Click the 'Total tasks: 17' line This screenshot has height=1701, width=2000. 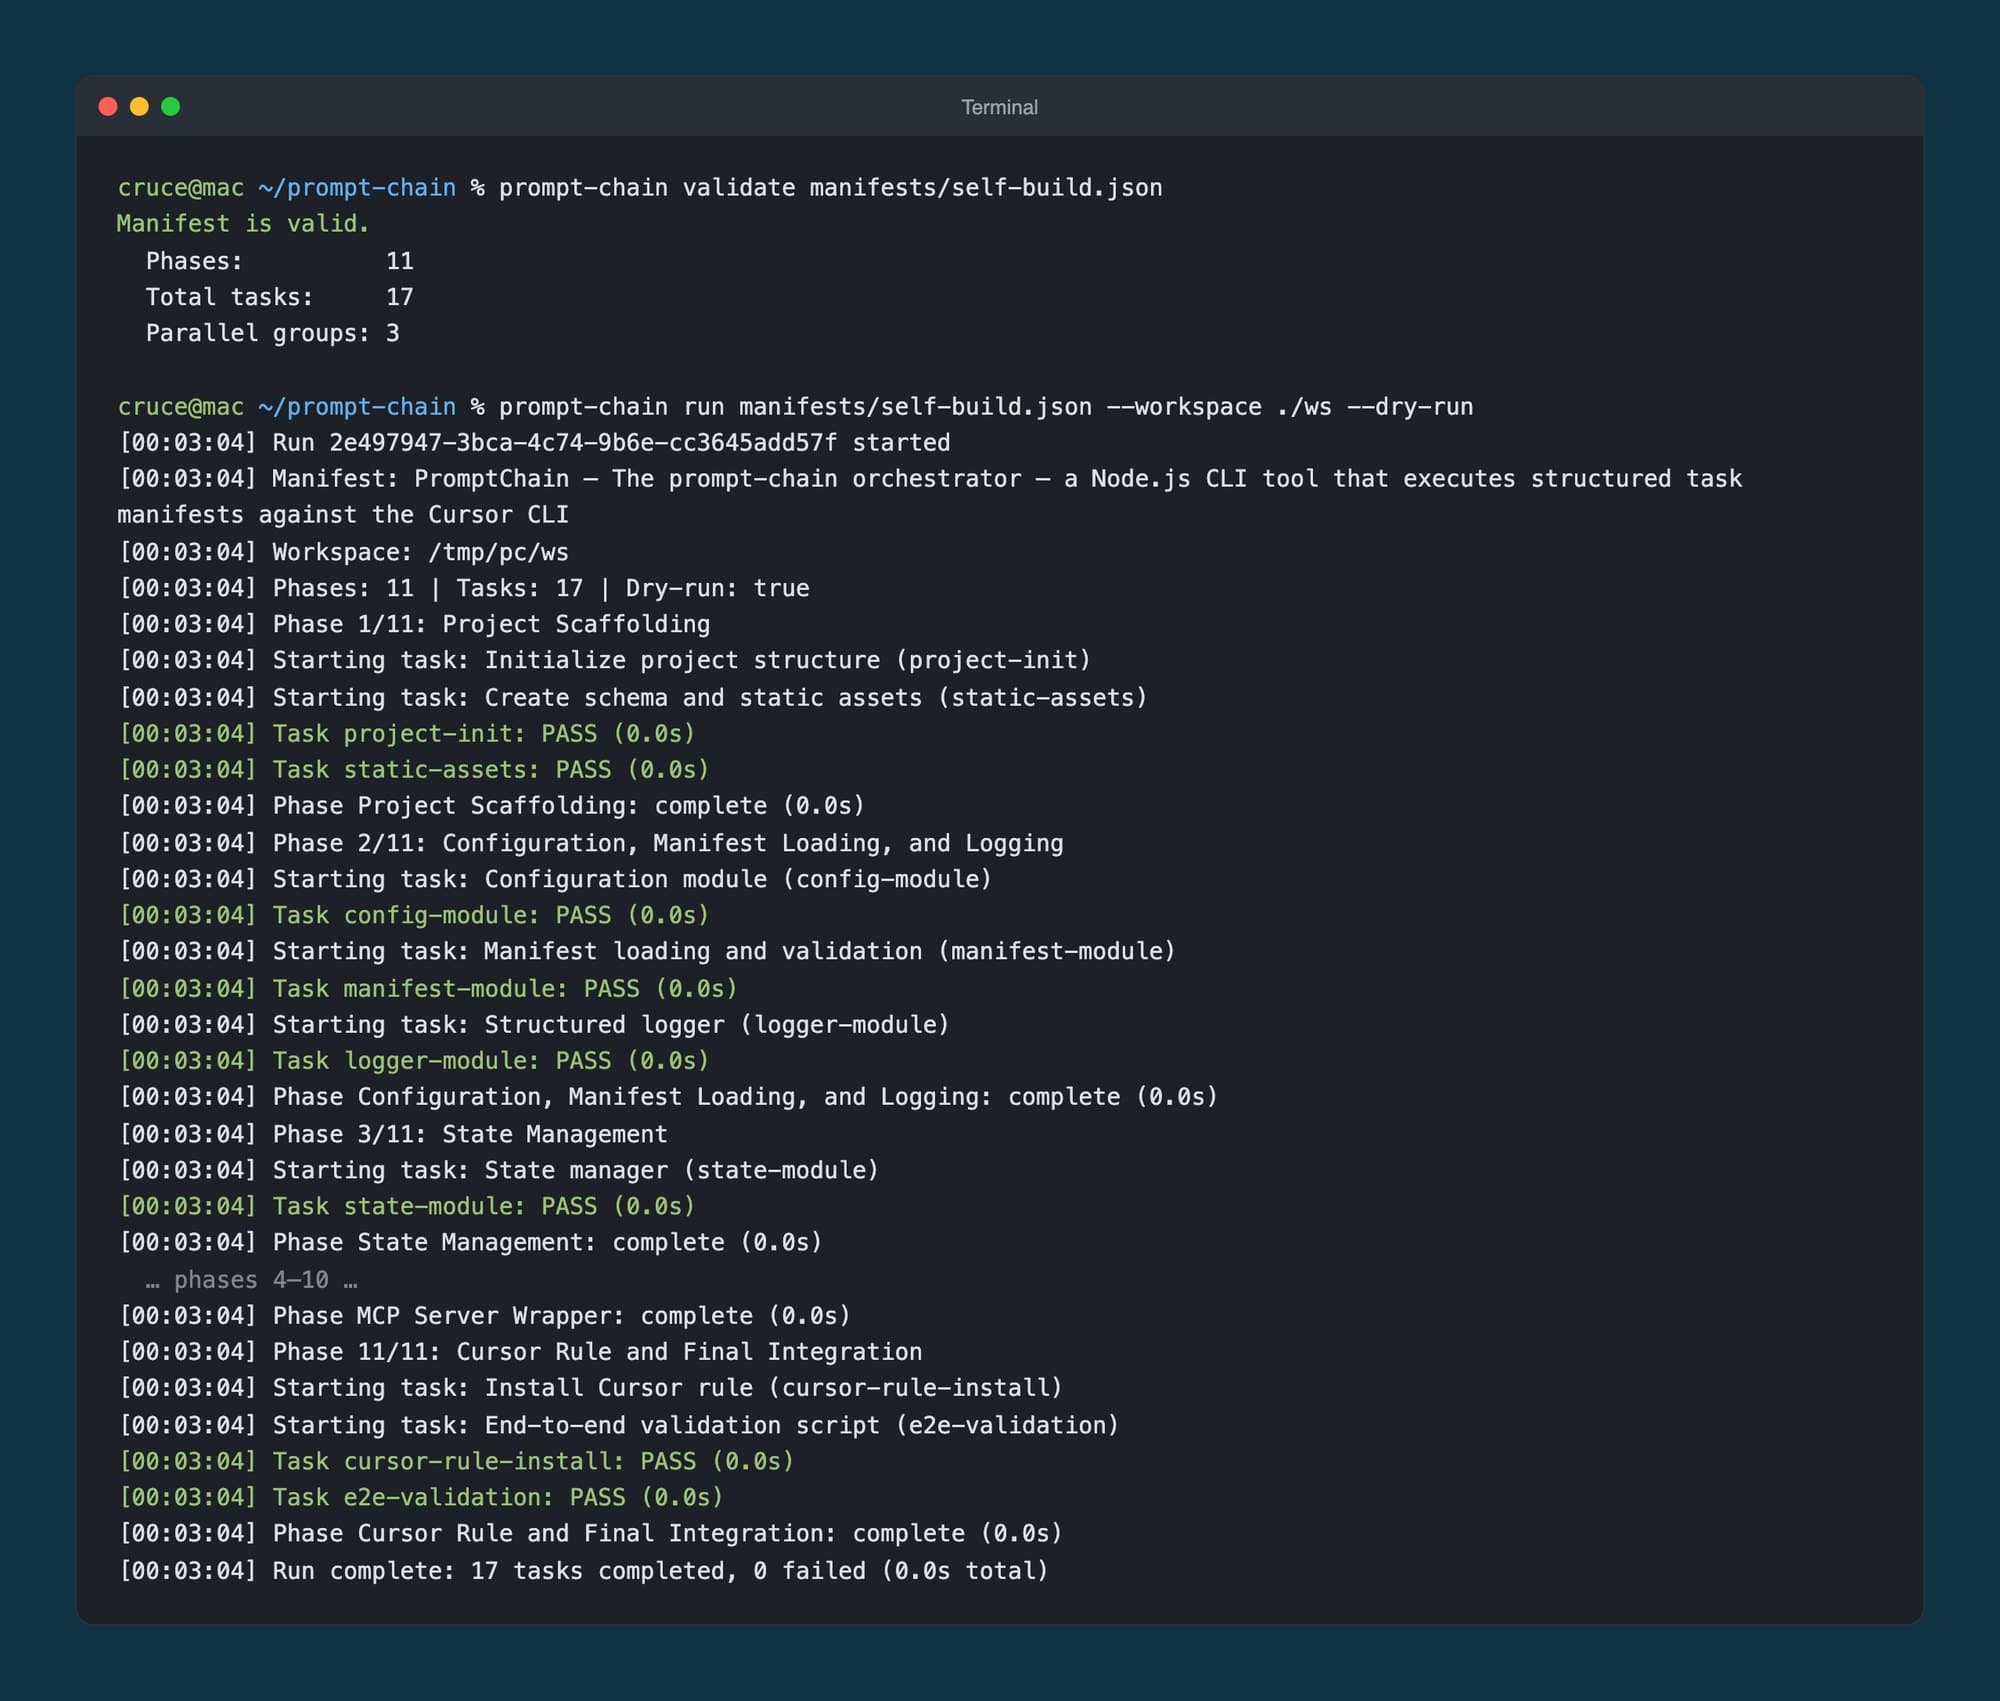280,297
